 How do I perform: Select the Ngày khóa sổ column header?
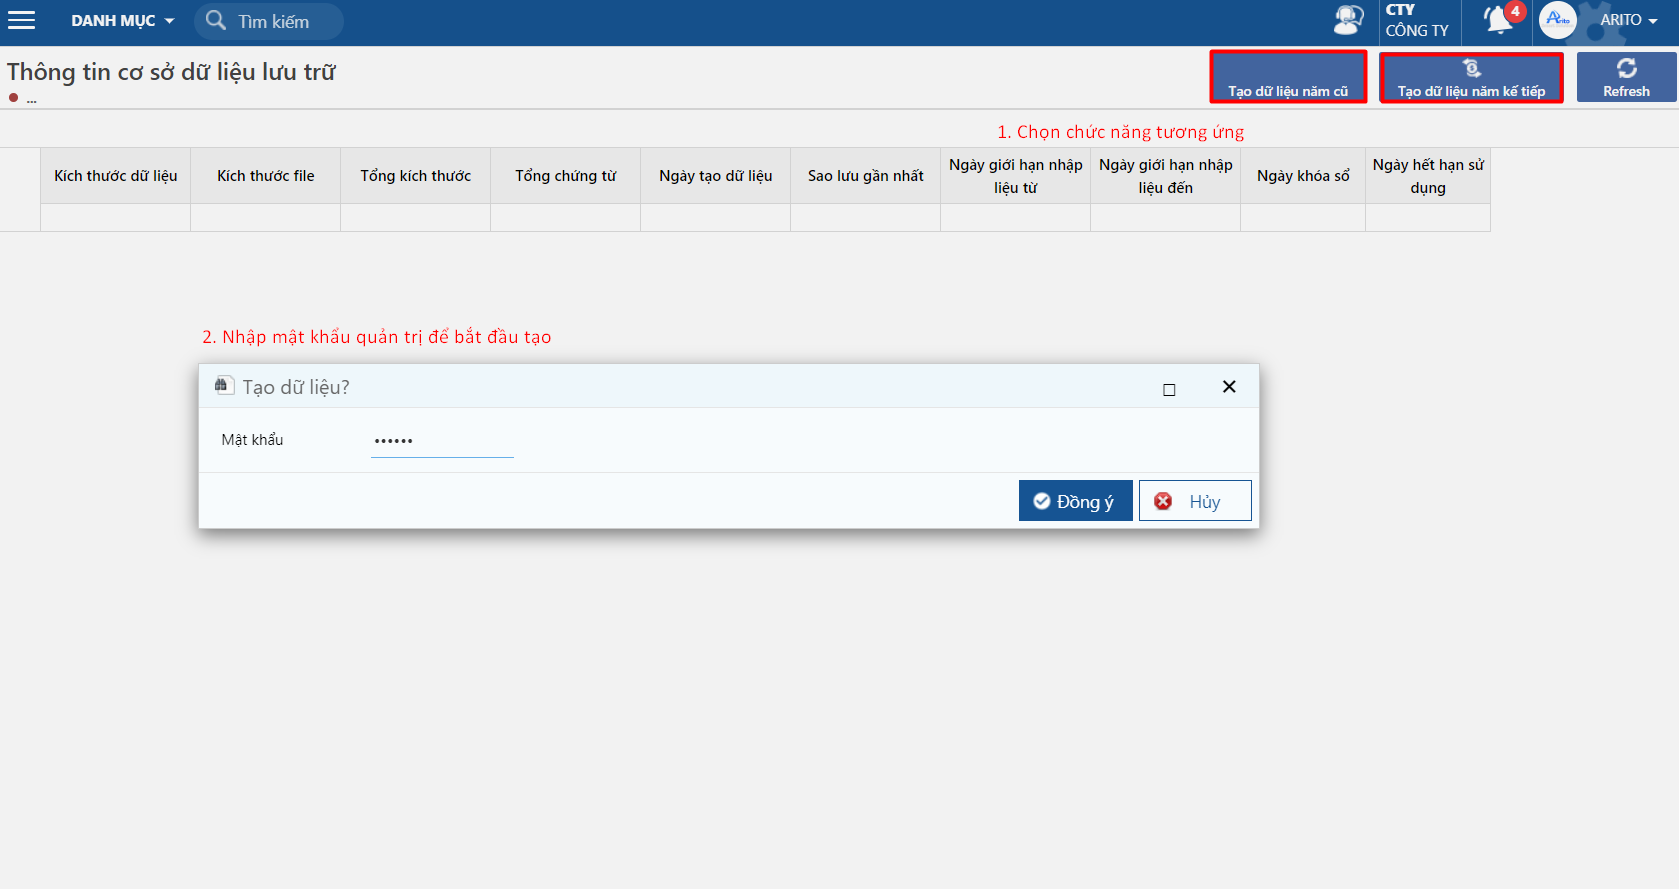(x=1303, y=176)
